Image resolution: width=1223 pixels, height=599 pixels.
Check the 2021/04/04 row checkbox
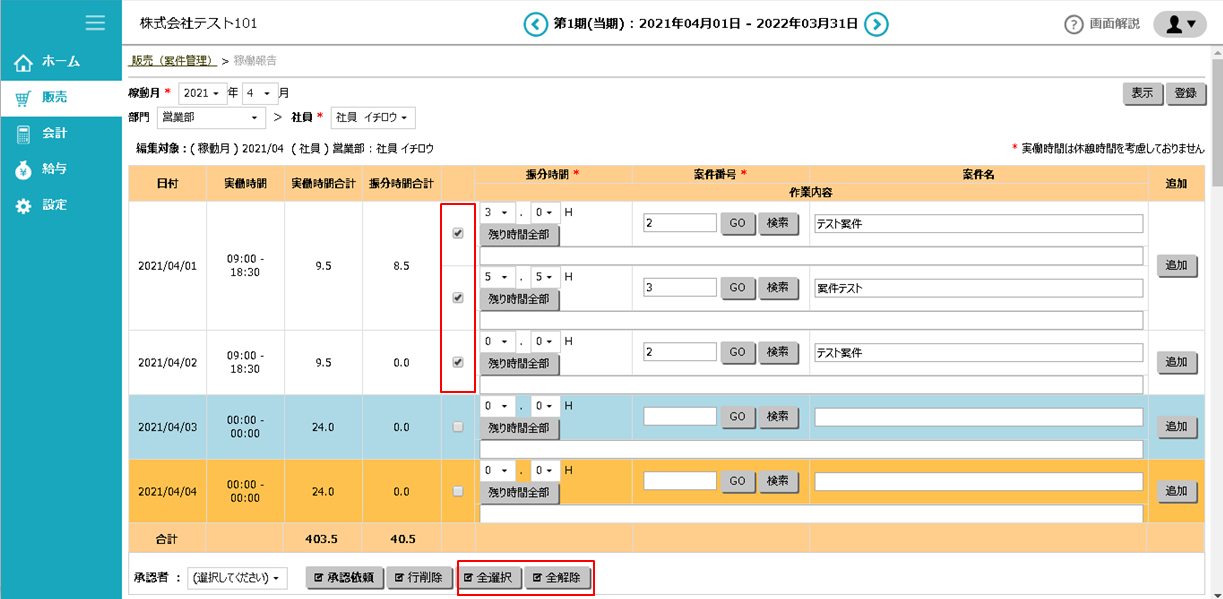click(x=458, y=491)
